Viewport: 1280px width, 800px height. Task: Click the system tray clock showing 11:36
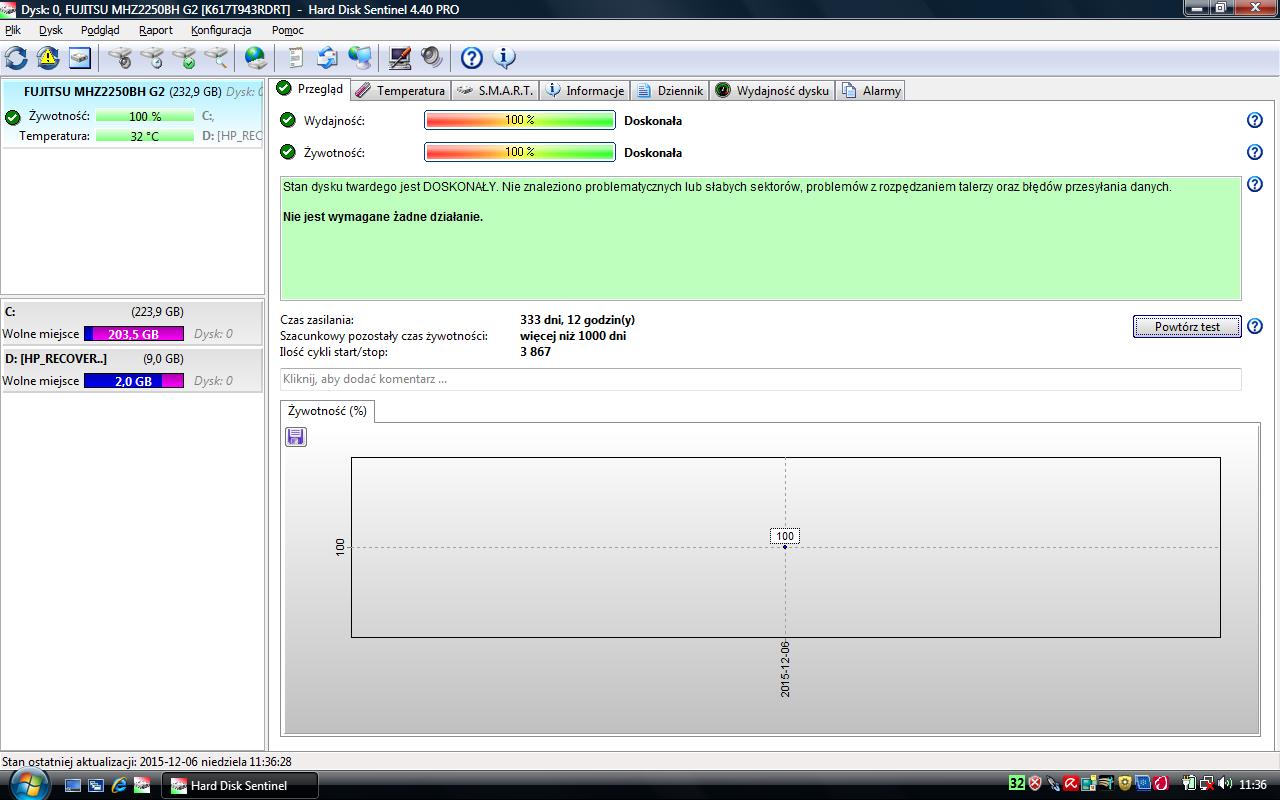click(1253, 785)
